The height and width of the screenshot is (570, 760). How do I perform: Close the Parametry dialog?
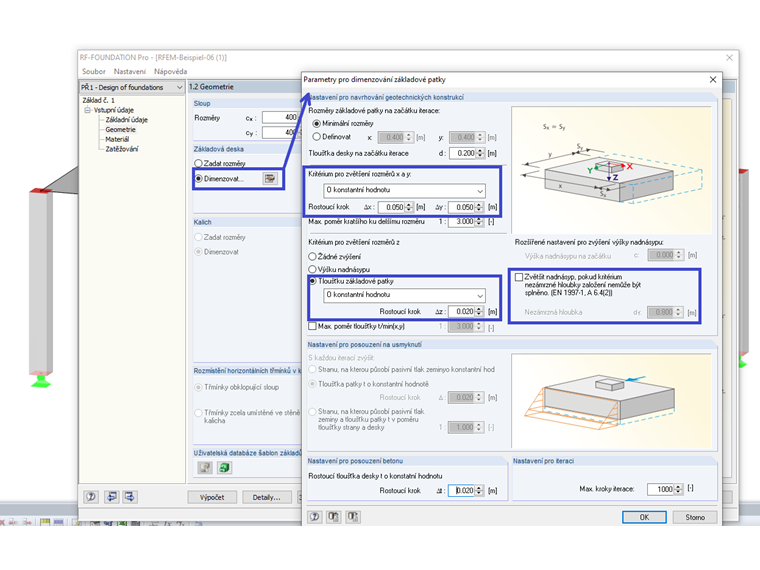pos(712,79)
